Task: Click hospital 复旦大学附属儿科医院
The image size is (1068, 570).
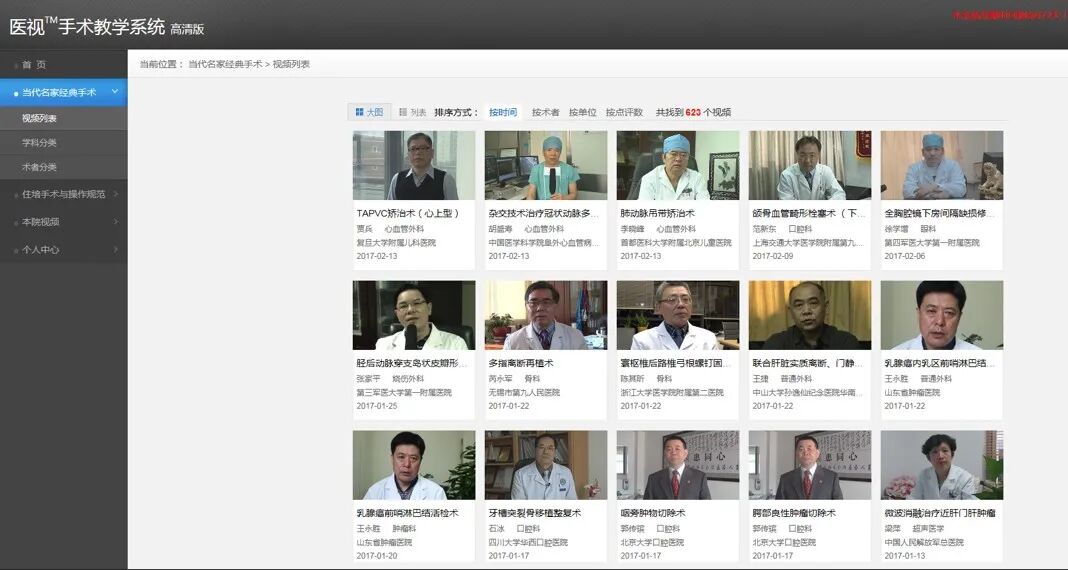Action: click(396, 242)
